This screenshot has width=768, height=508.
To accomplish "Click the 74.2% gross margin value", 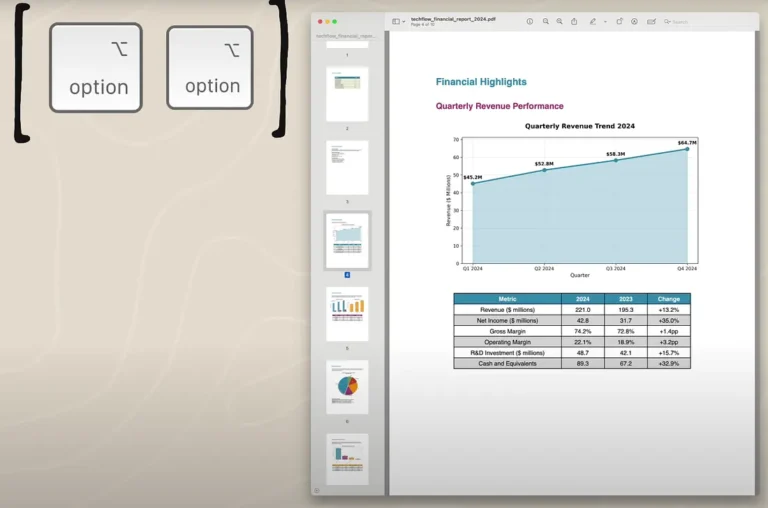I will click(583, 331).
